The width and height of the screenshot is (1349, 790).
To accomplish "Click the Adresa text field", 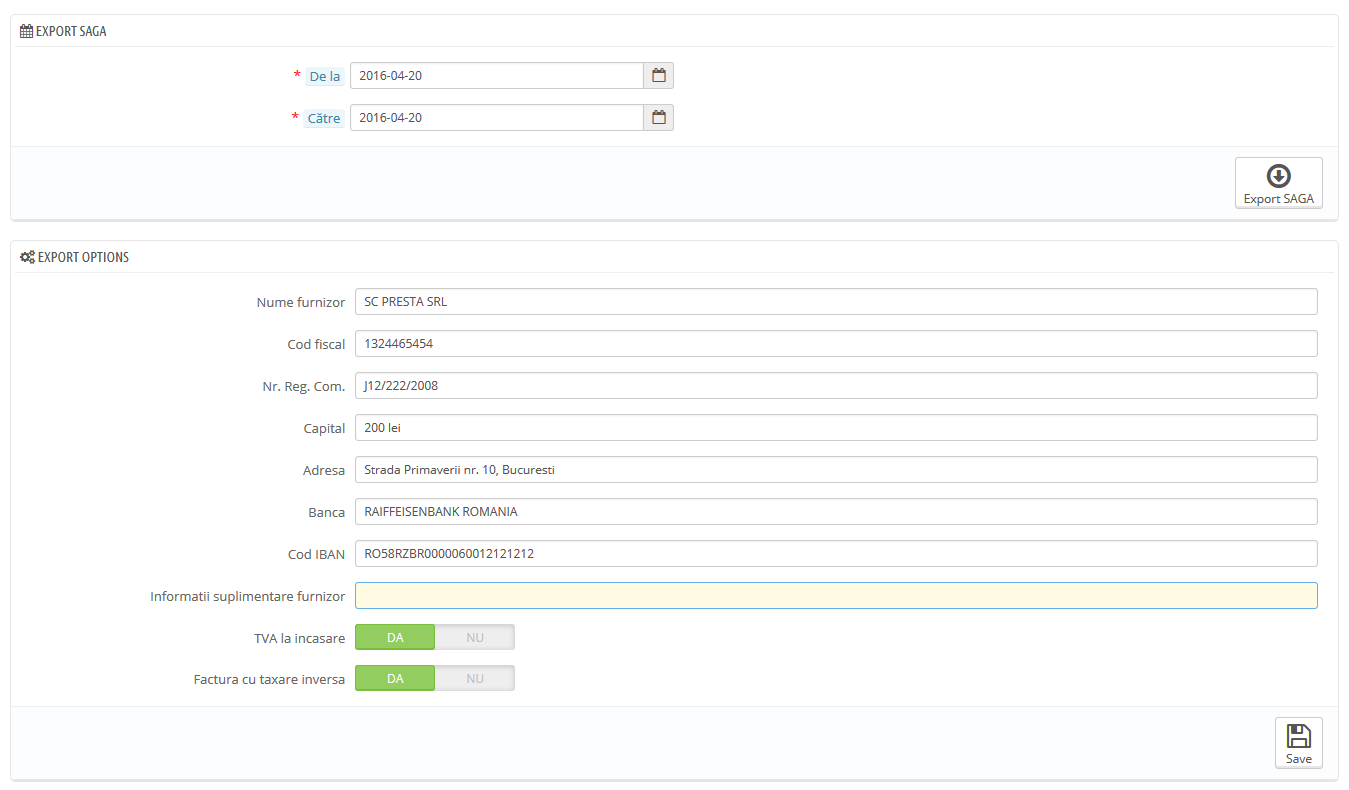I will (x=836, y=470).
